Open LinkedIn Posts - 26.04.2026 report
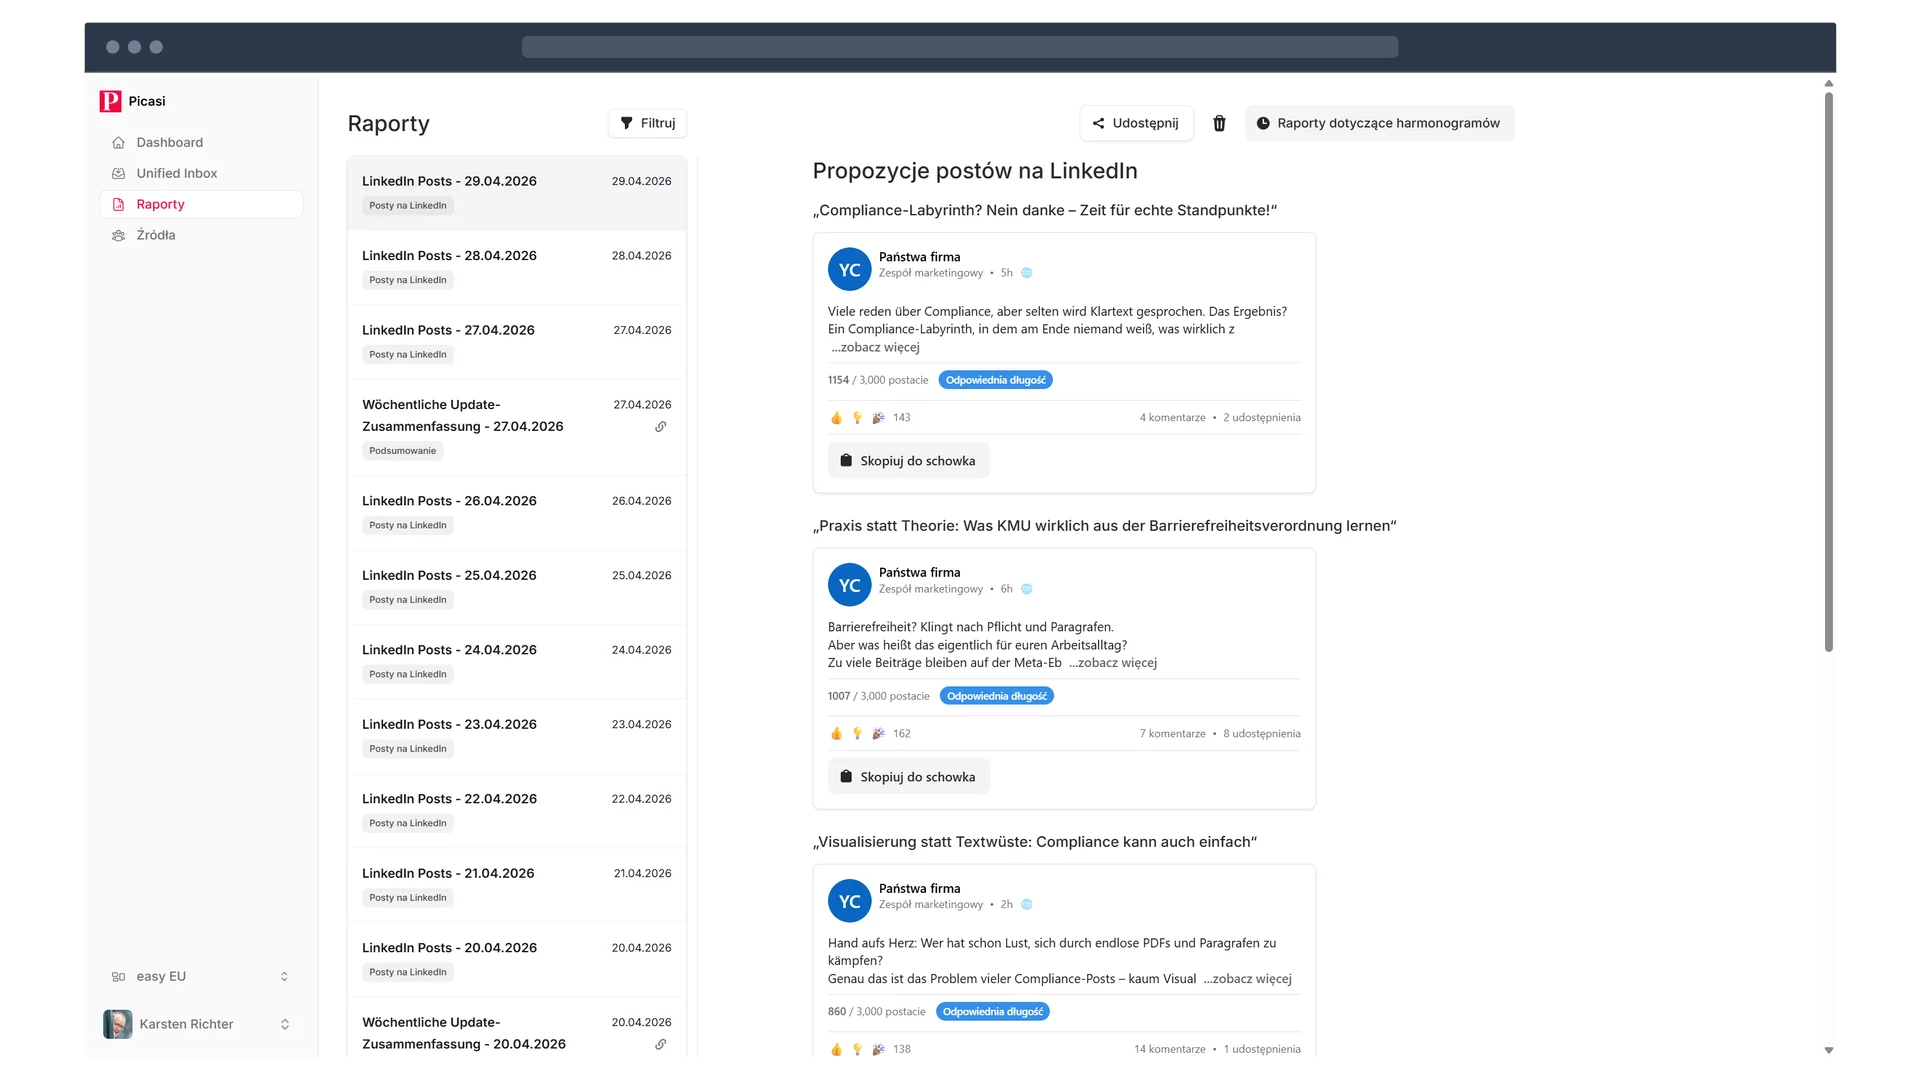Image resolution: width=1920 pixels, height=1080 pixels. point(517,512)
